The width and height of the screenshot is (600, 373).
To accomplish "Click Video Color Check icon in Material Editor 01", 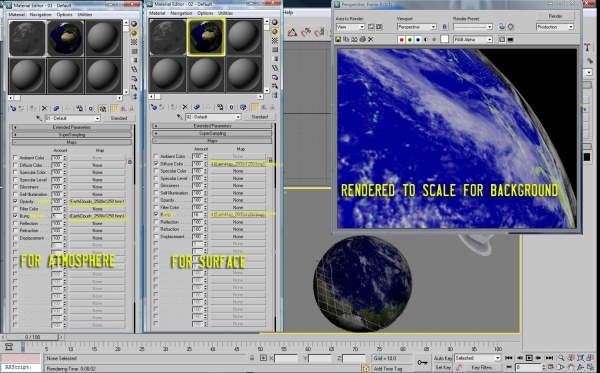I will 134,60.
